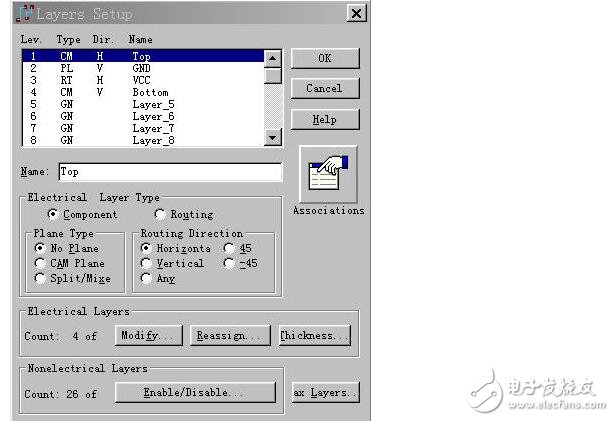Set routing direction to 45
This screenshot has height=421, width=614.
coord(230,247)
